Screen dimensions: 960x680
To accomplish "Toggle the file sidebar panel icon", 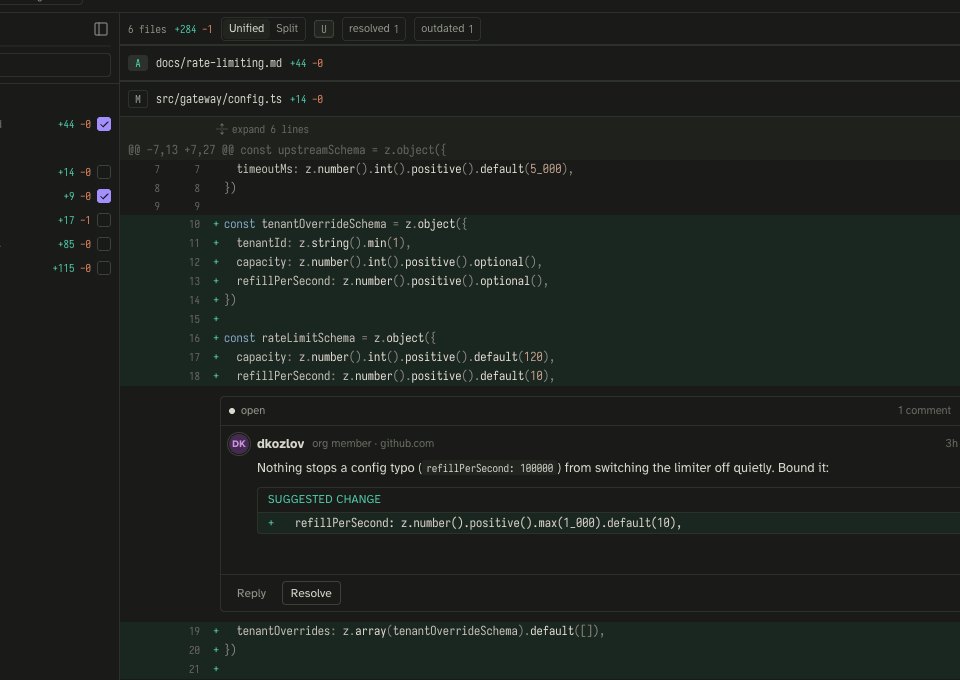I will 101,29.
